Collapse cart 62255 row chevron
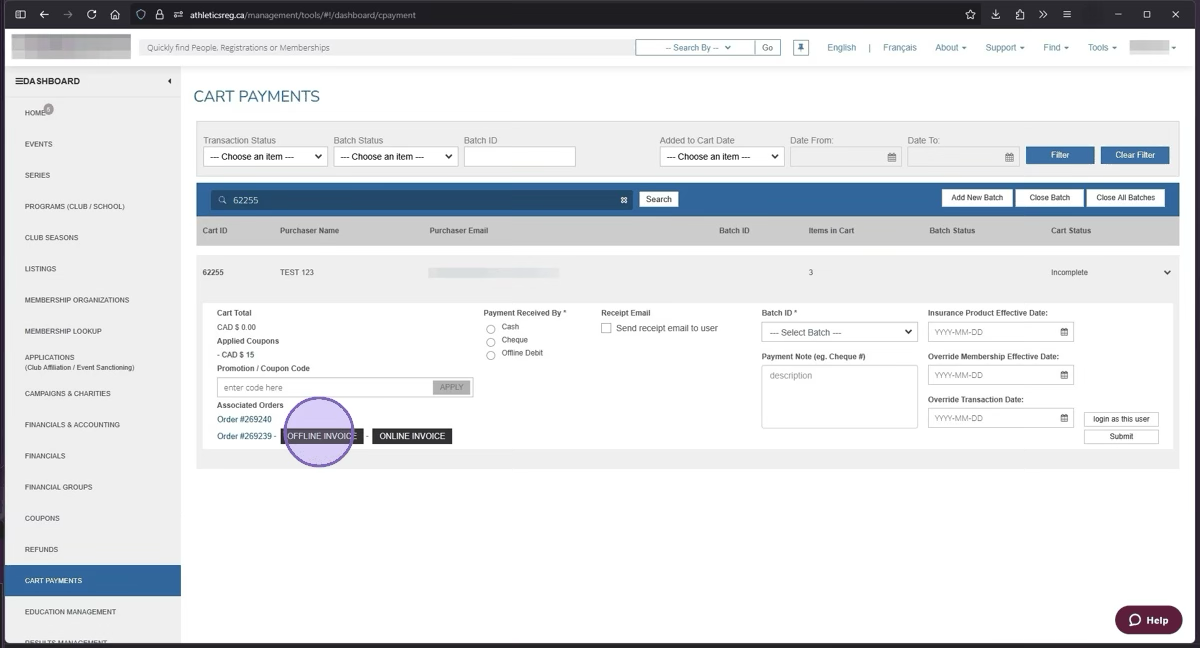The image size is (1200, 648). tap(1166, 272)
